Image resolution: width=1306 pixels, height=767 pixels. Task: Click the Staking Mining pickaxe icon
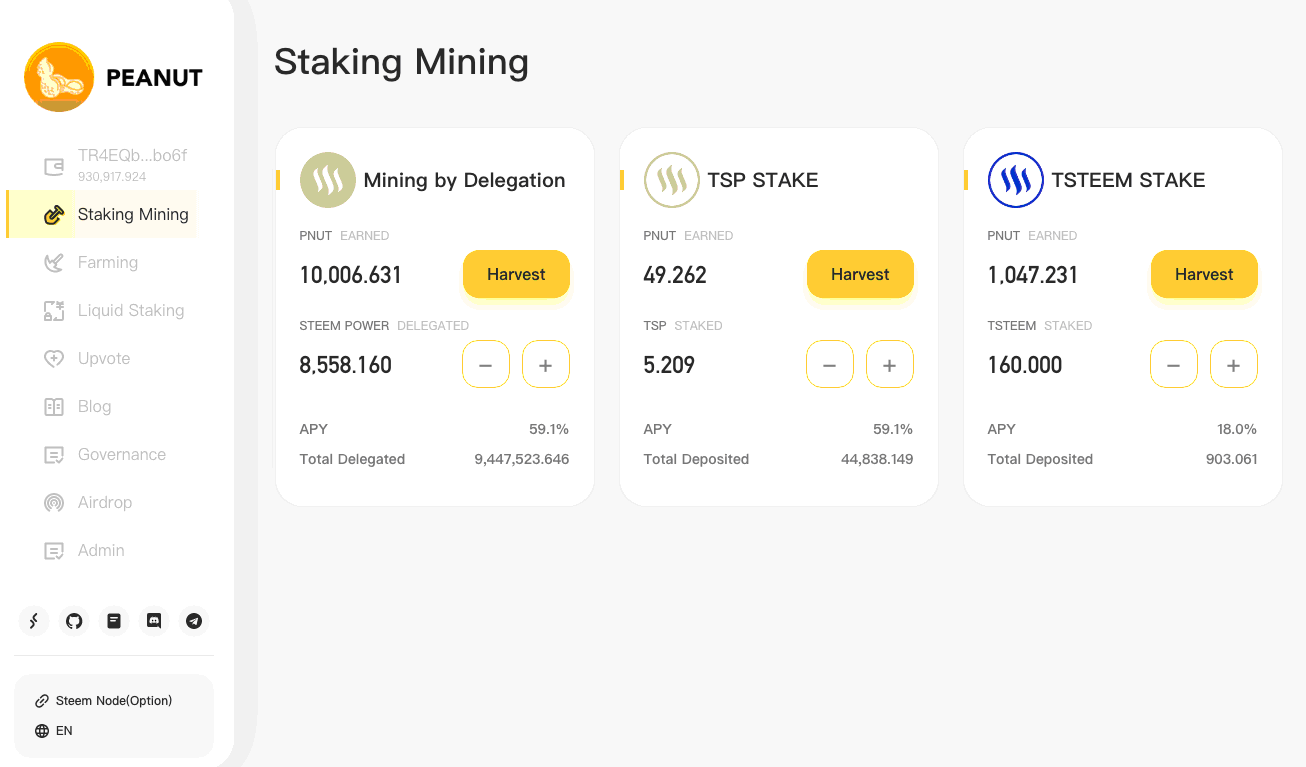(x=54, y=214)
